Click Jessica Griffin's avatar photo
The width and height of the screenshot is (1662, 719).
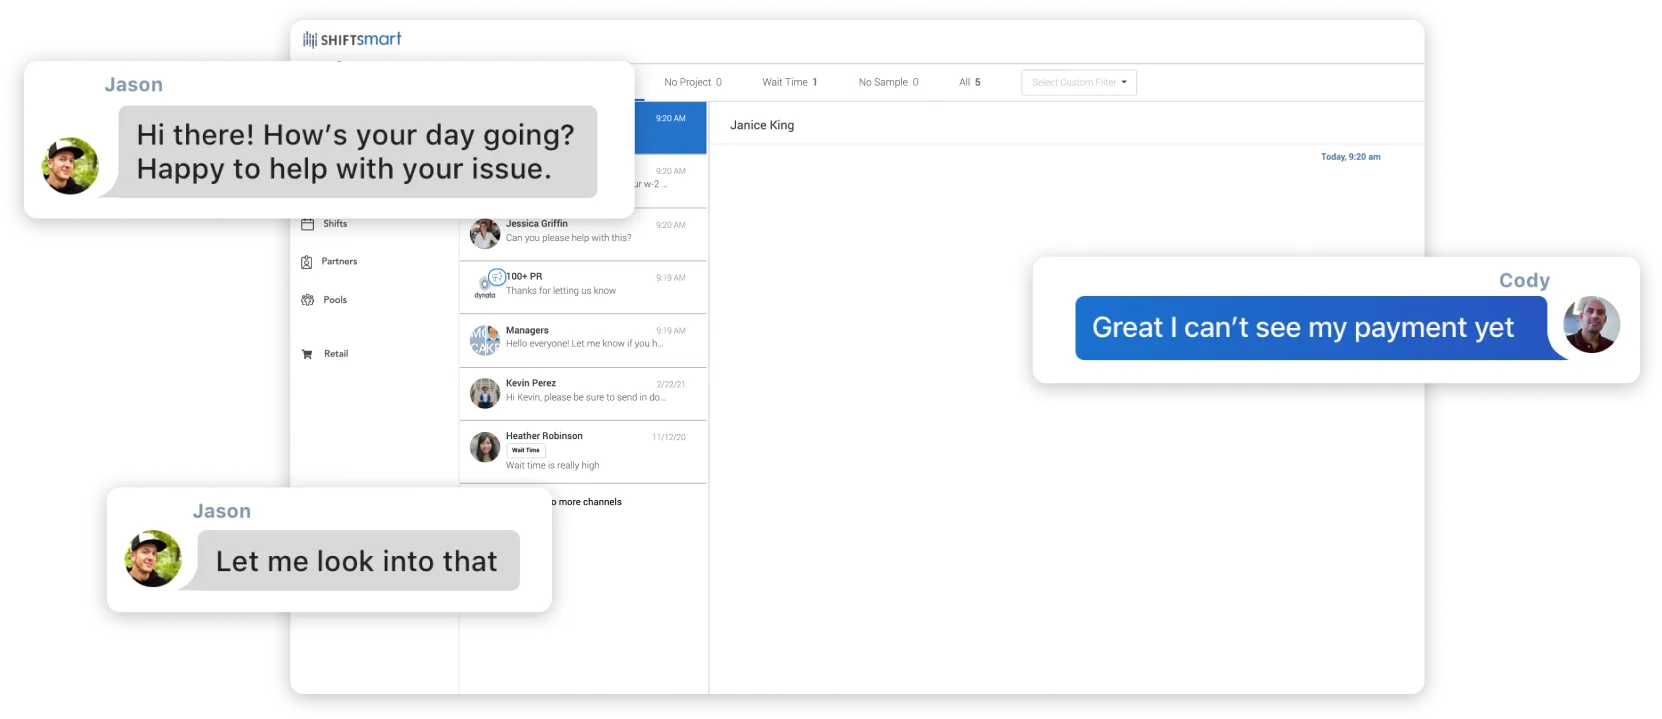click(485, 234)
